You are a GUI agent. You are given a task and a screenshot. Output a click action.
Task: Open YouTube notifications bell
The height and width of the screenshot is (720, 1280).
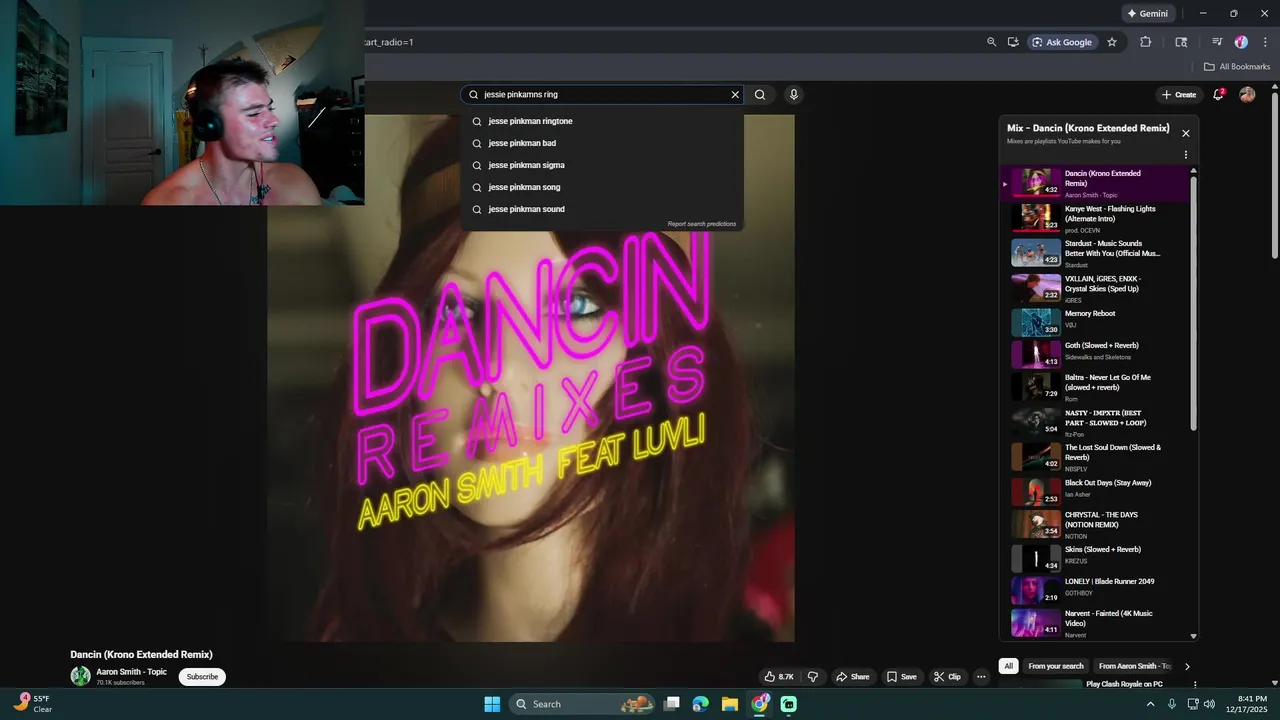pyautogui.click(x=1219, y=94)
